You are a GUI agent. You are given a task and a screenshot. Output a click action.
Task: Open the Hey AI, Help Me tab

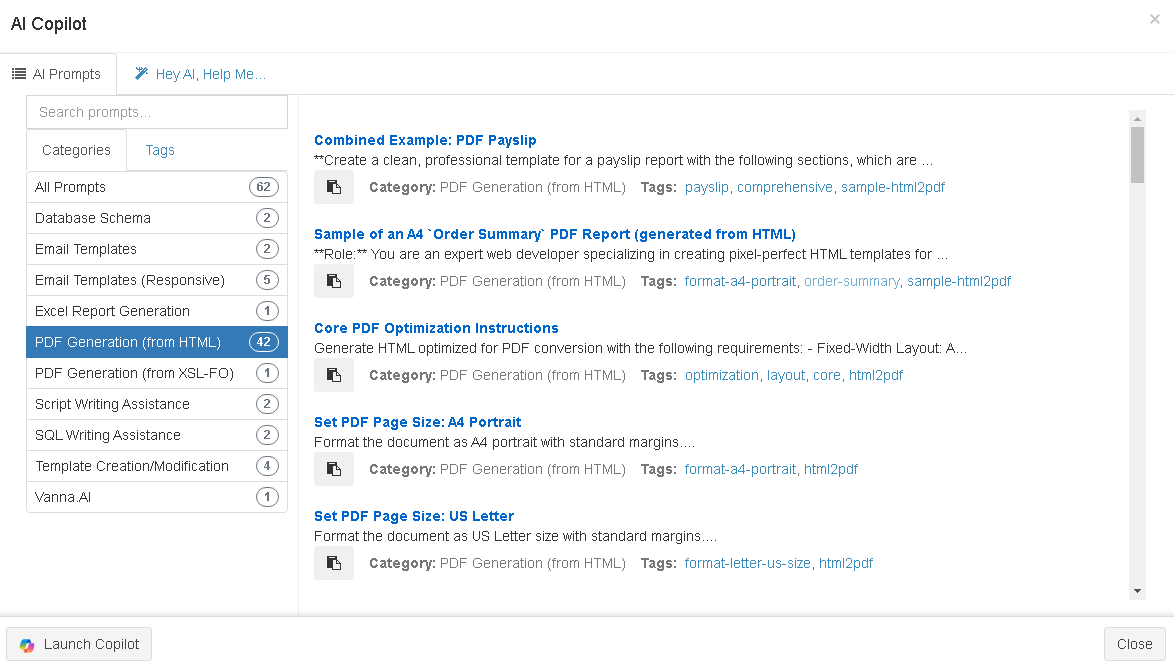click(x=200, y=74)
